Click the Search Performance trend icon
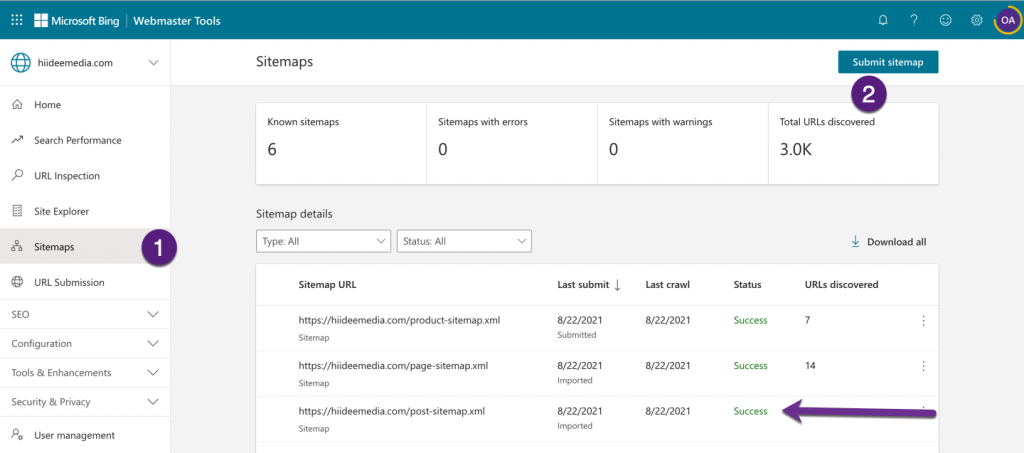 [x=18, y=140]
